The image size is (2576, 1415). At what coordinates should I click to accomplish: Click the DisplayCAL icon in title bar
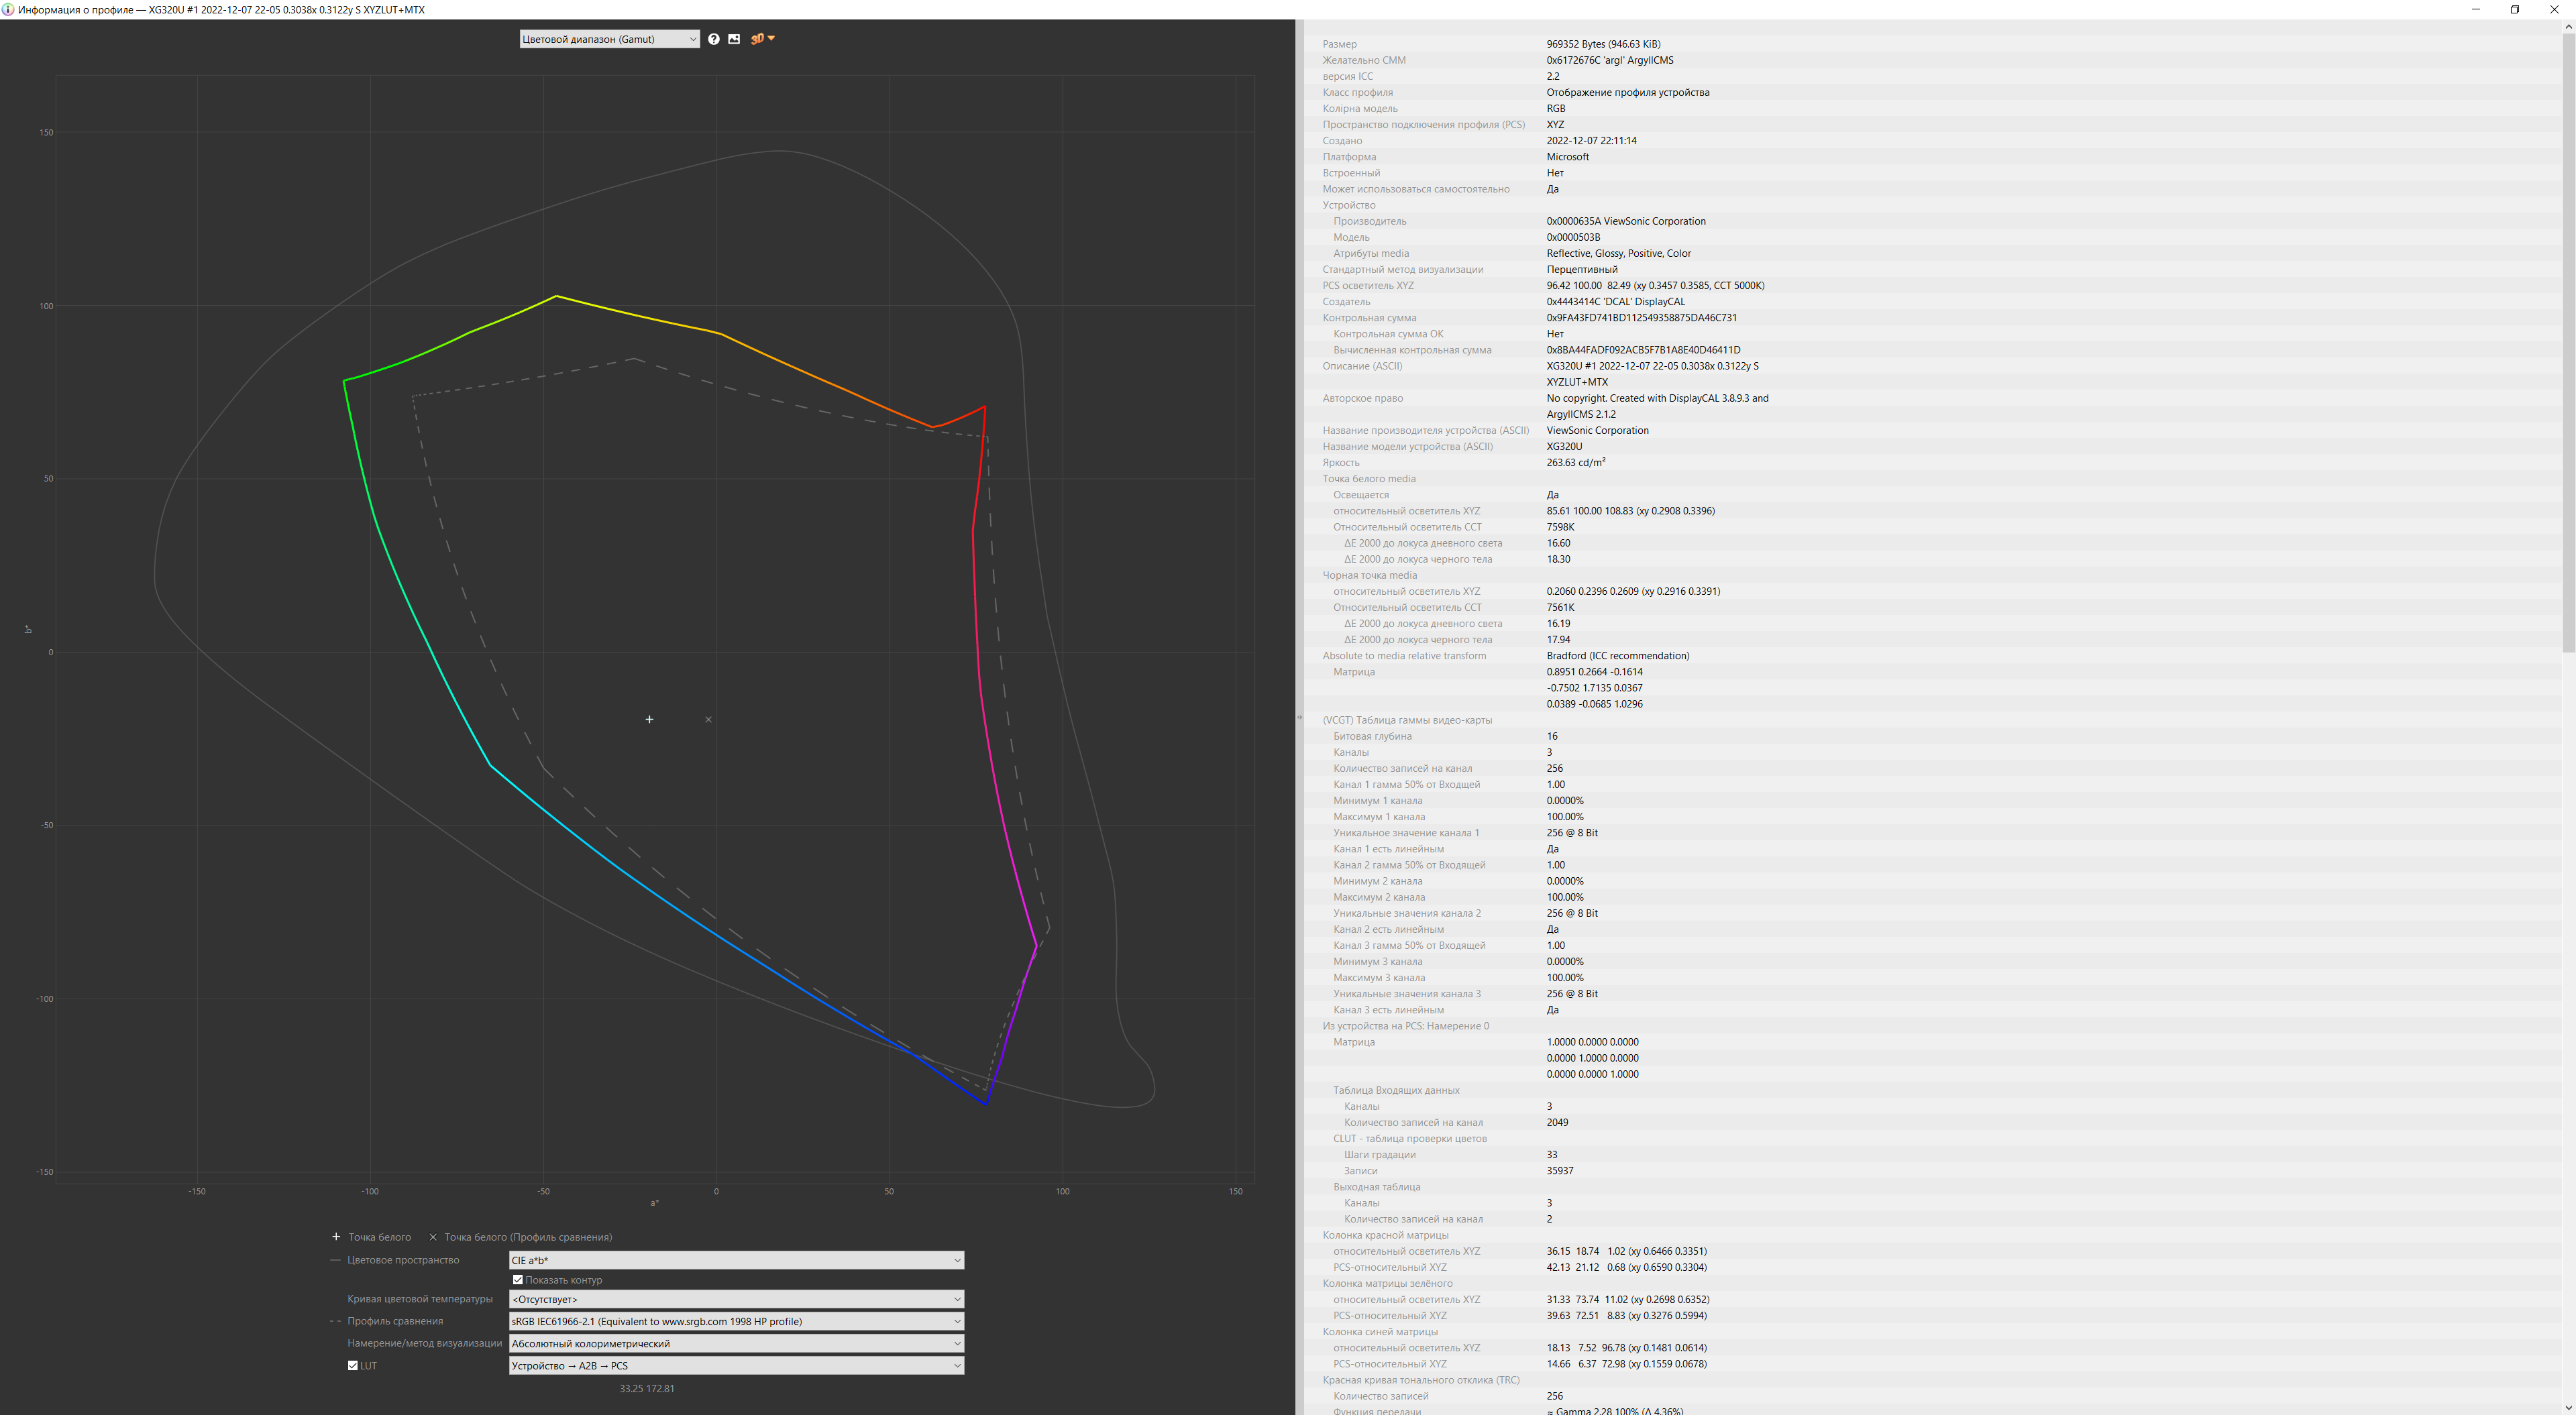tap(8, 9)
